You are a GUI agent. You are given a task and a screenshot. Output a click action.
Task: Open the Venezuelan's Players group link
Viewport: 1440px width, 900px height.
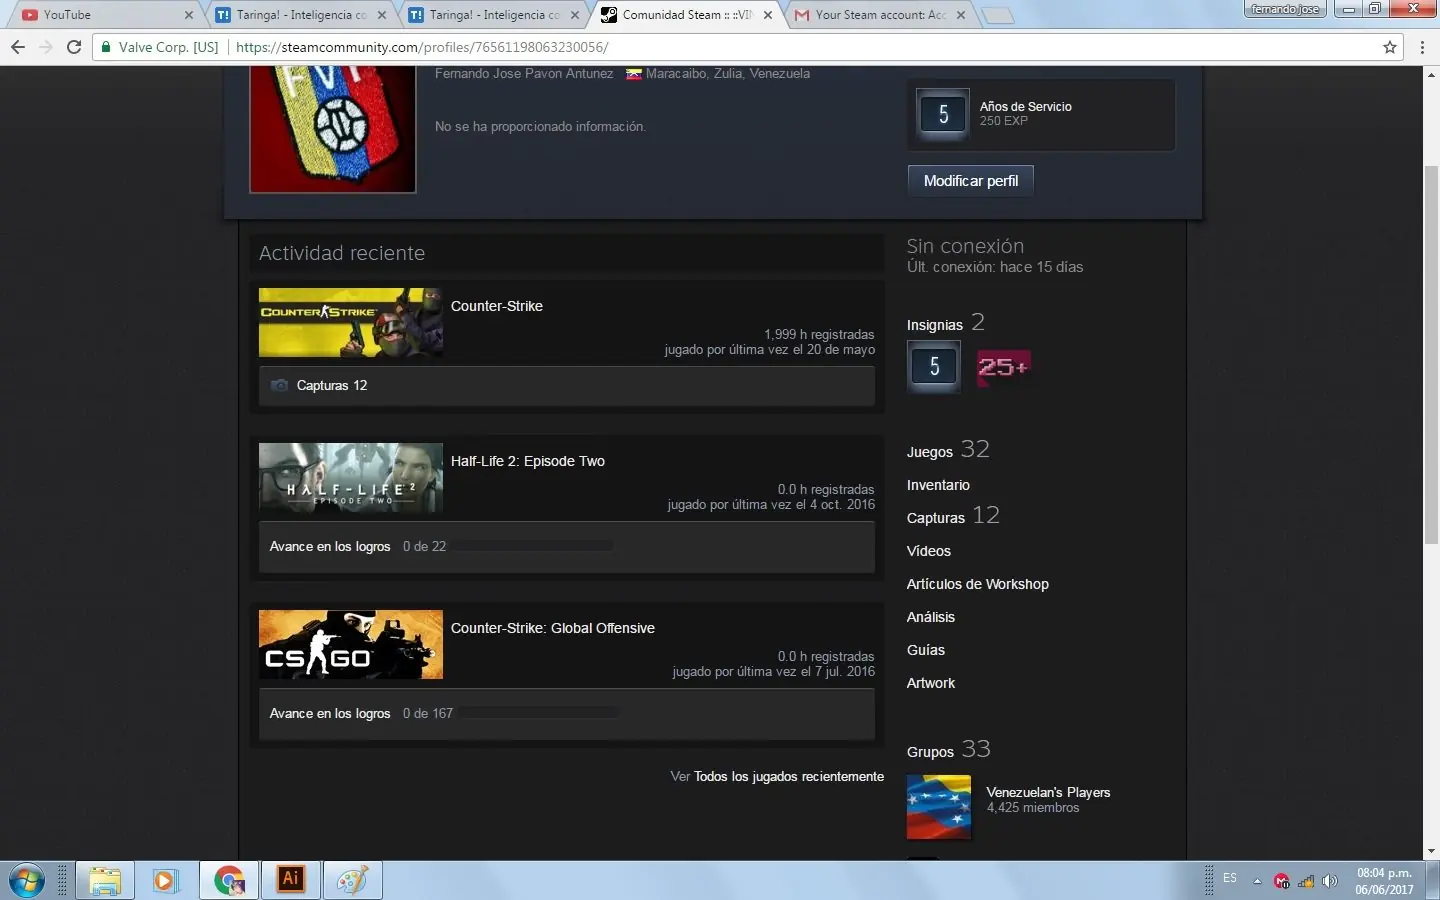pos(1048,792)
